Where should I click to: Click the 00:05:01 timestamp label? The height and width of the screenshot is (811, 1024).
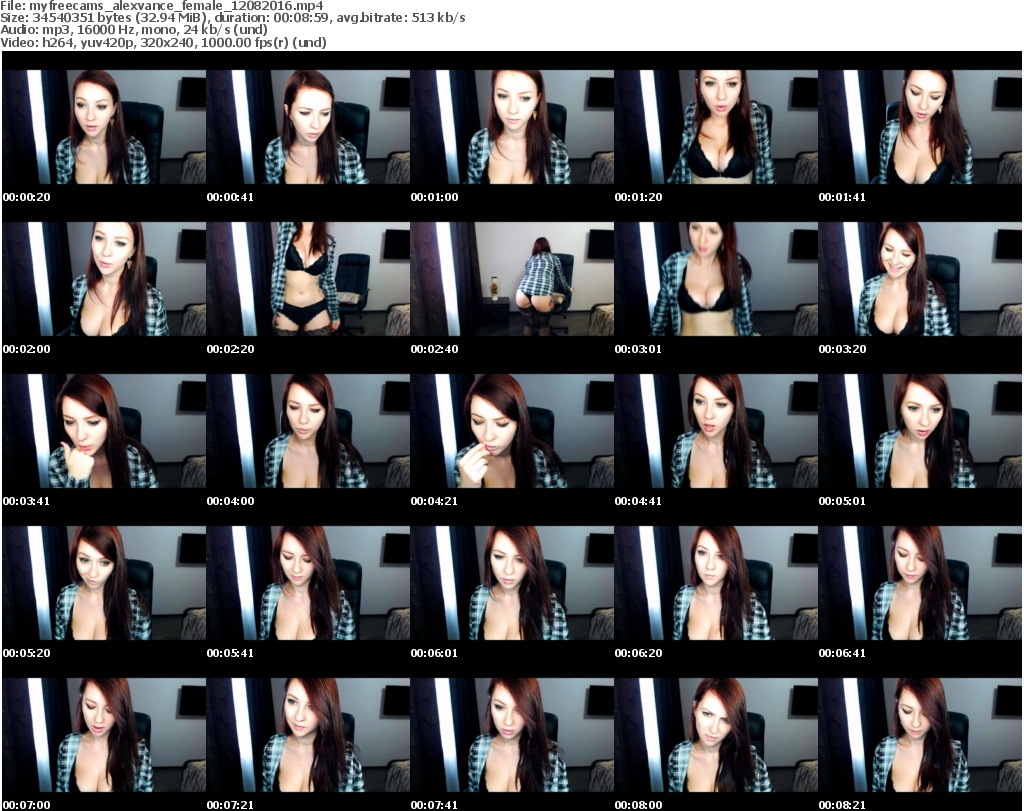coord(842,501)
